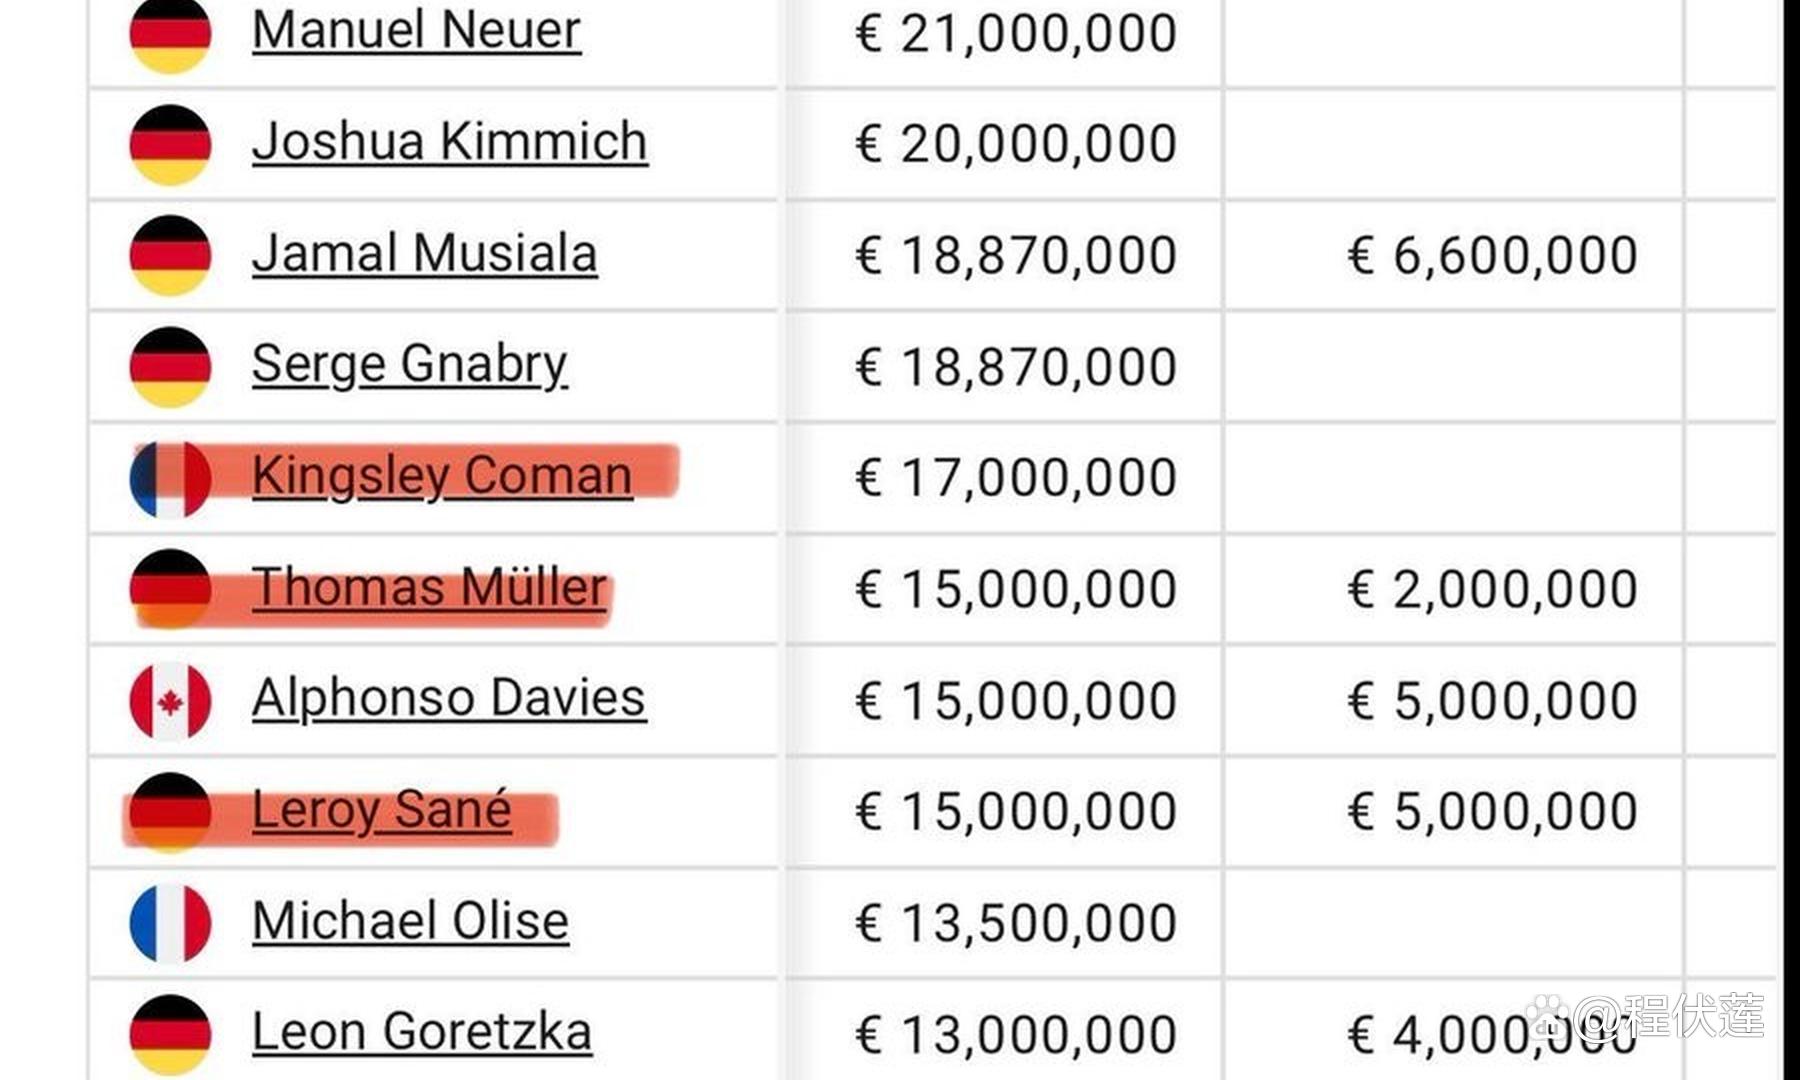The image size is (1800, 1080).
Task: Click the French flag beside Michael Olise
Action: coord(170,923)
